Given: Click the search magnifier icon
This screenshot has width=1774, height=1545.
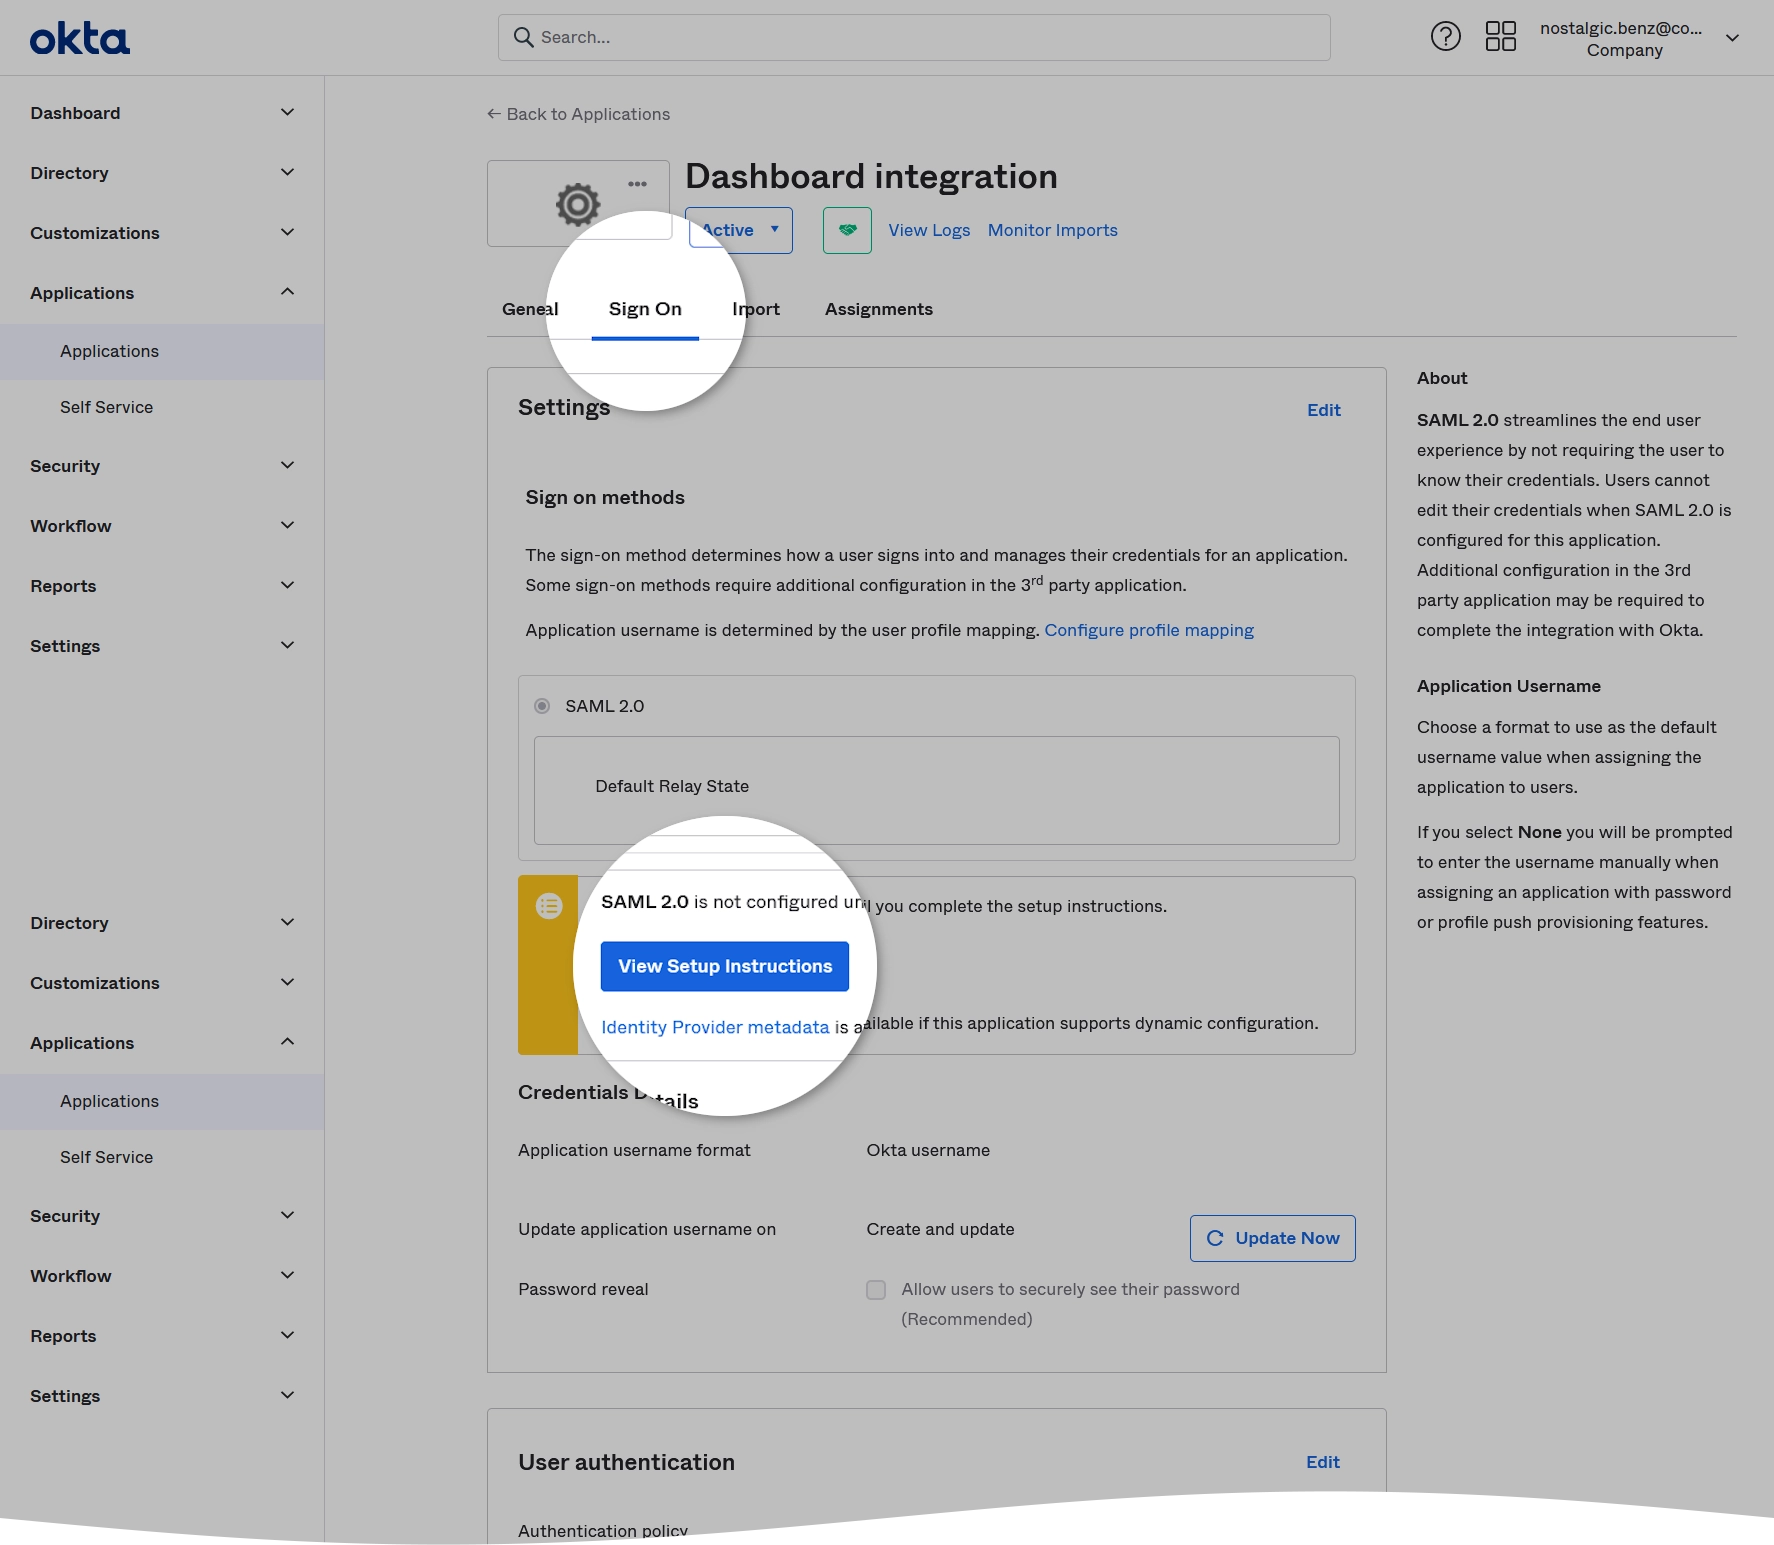Looking at the screenshot, I should [523, 37].
